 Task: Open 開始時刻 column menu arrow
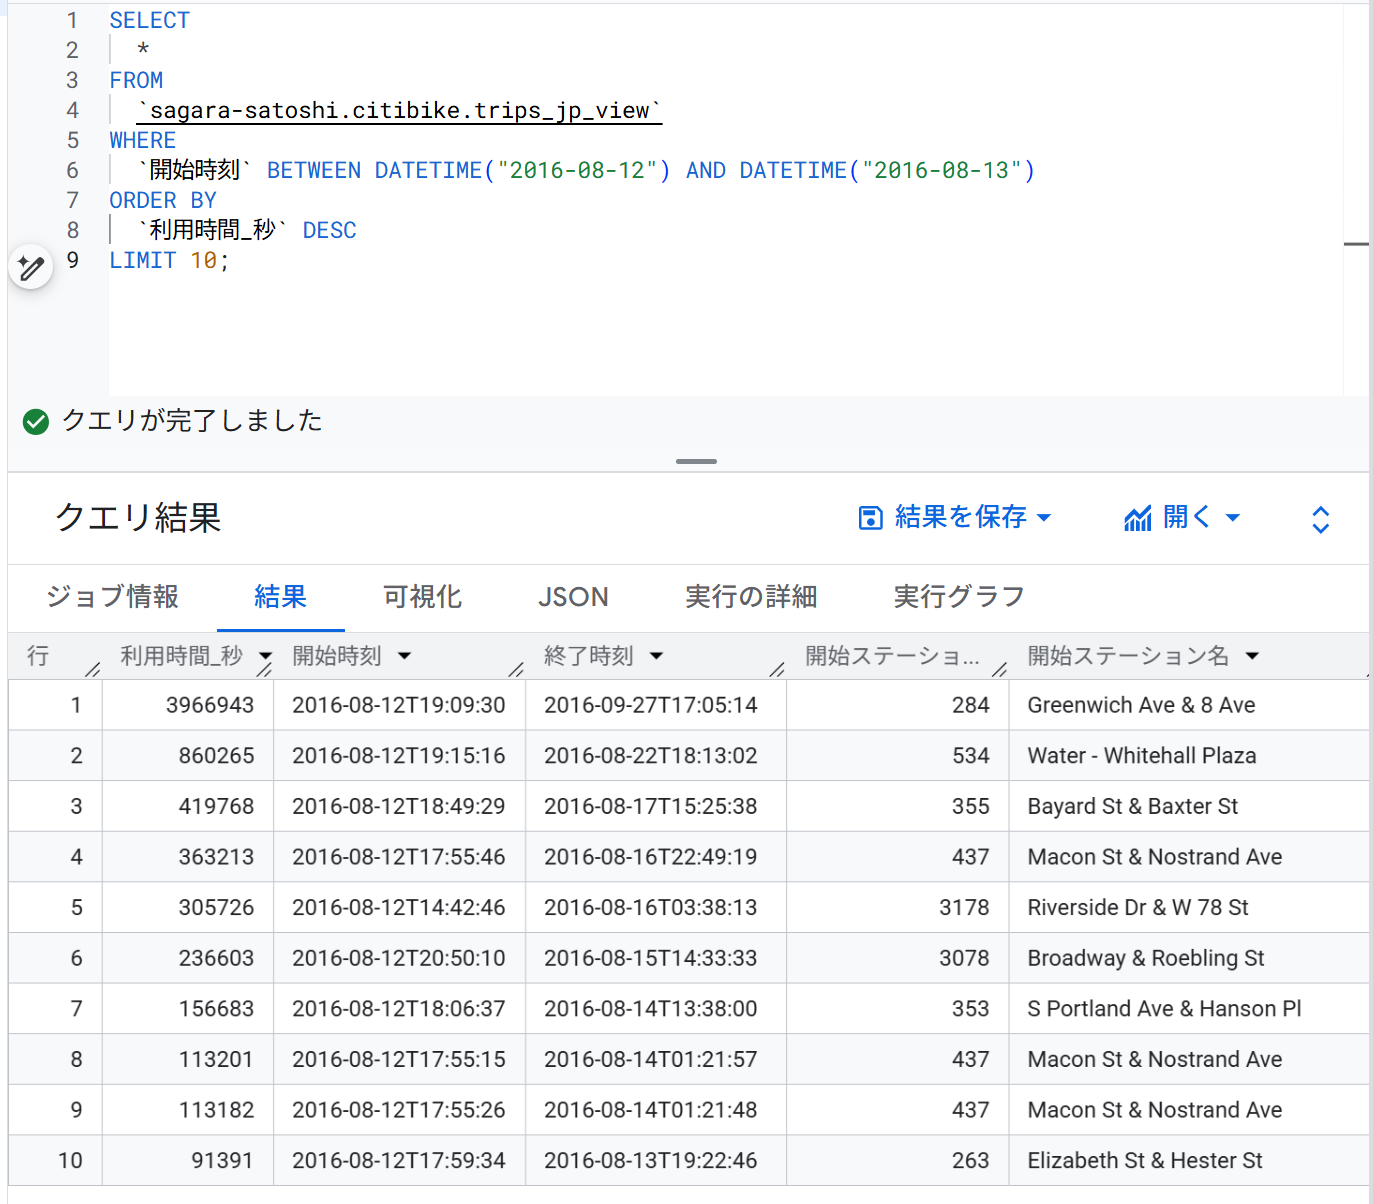coord(404,656)
